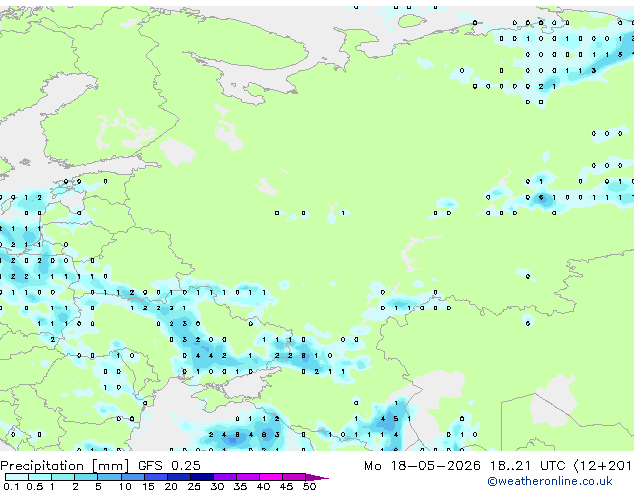
Task: Select the 0.1–0.5 mm legend swatch
Action: coord(17,477)
